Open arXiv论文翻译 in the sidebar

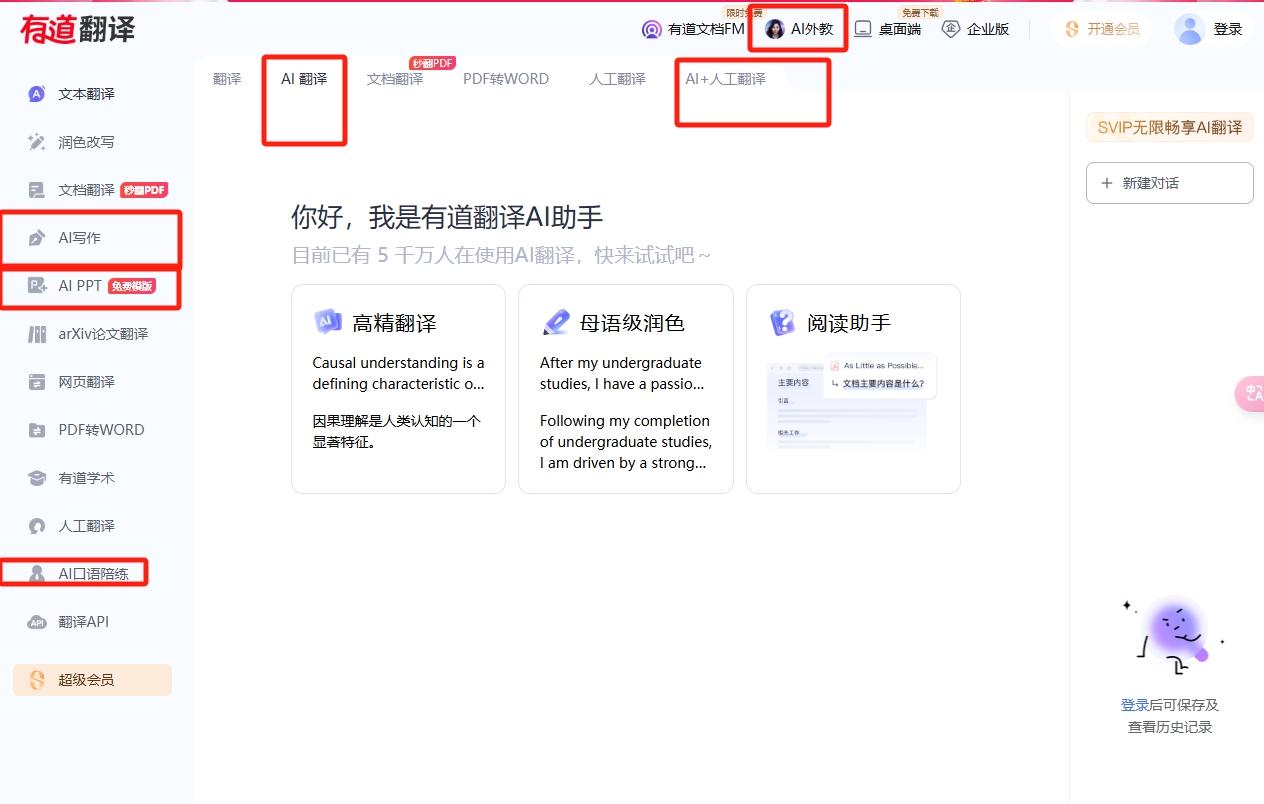(x=103, y=334)
